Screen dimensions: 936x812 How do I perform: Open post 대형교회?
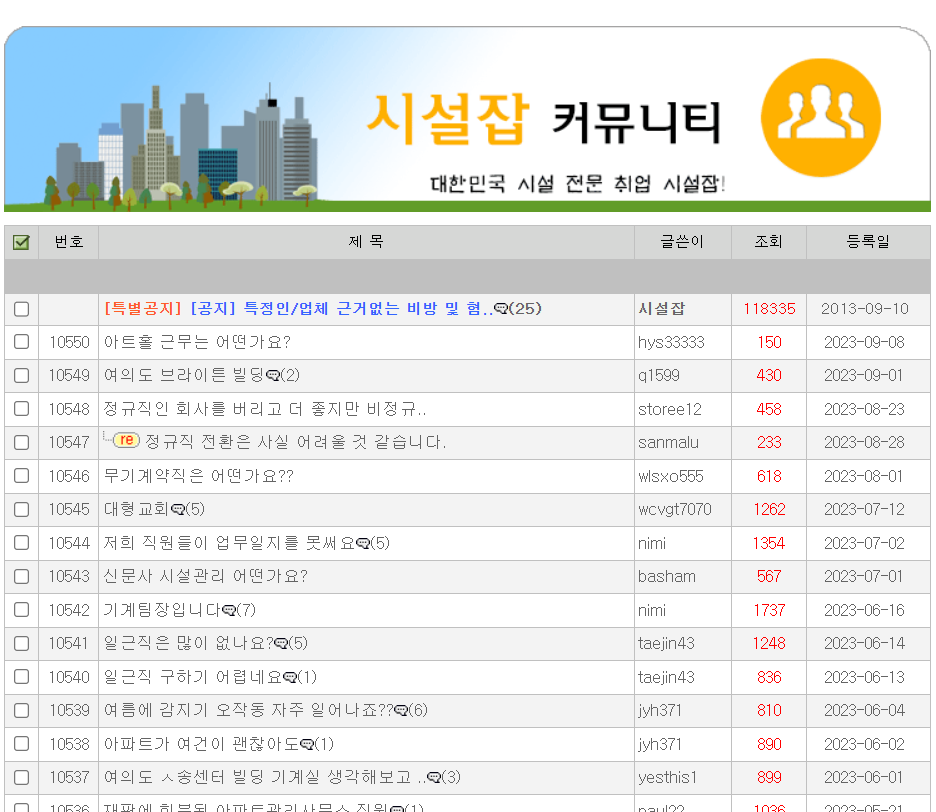pos(137,509)
